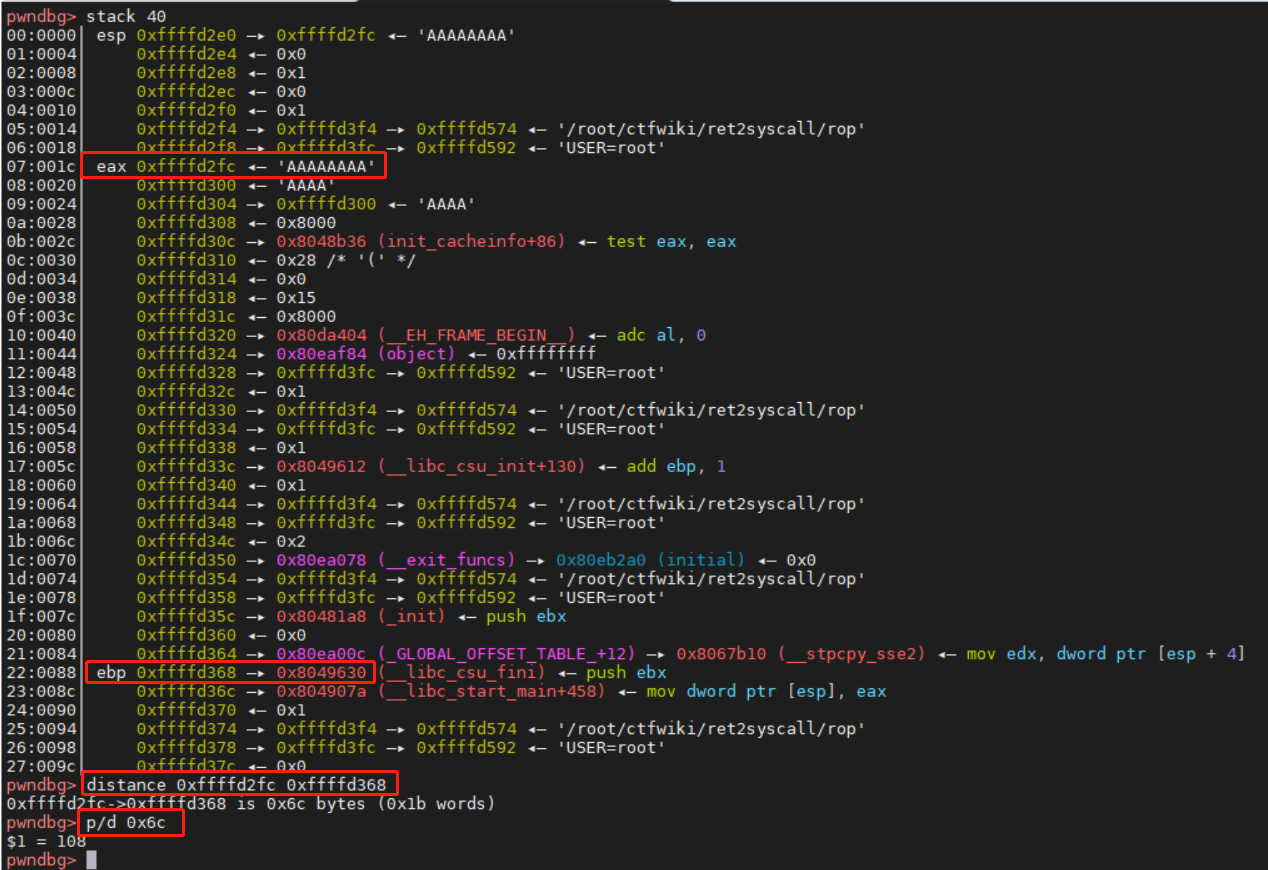This screenshot has height=870, width=1268.
Task: Select the 'AAAAAAAA' string on the esp row
Action: click(x=466, y=35)
